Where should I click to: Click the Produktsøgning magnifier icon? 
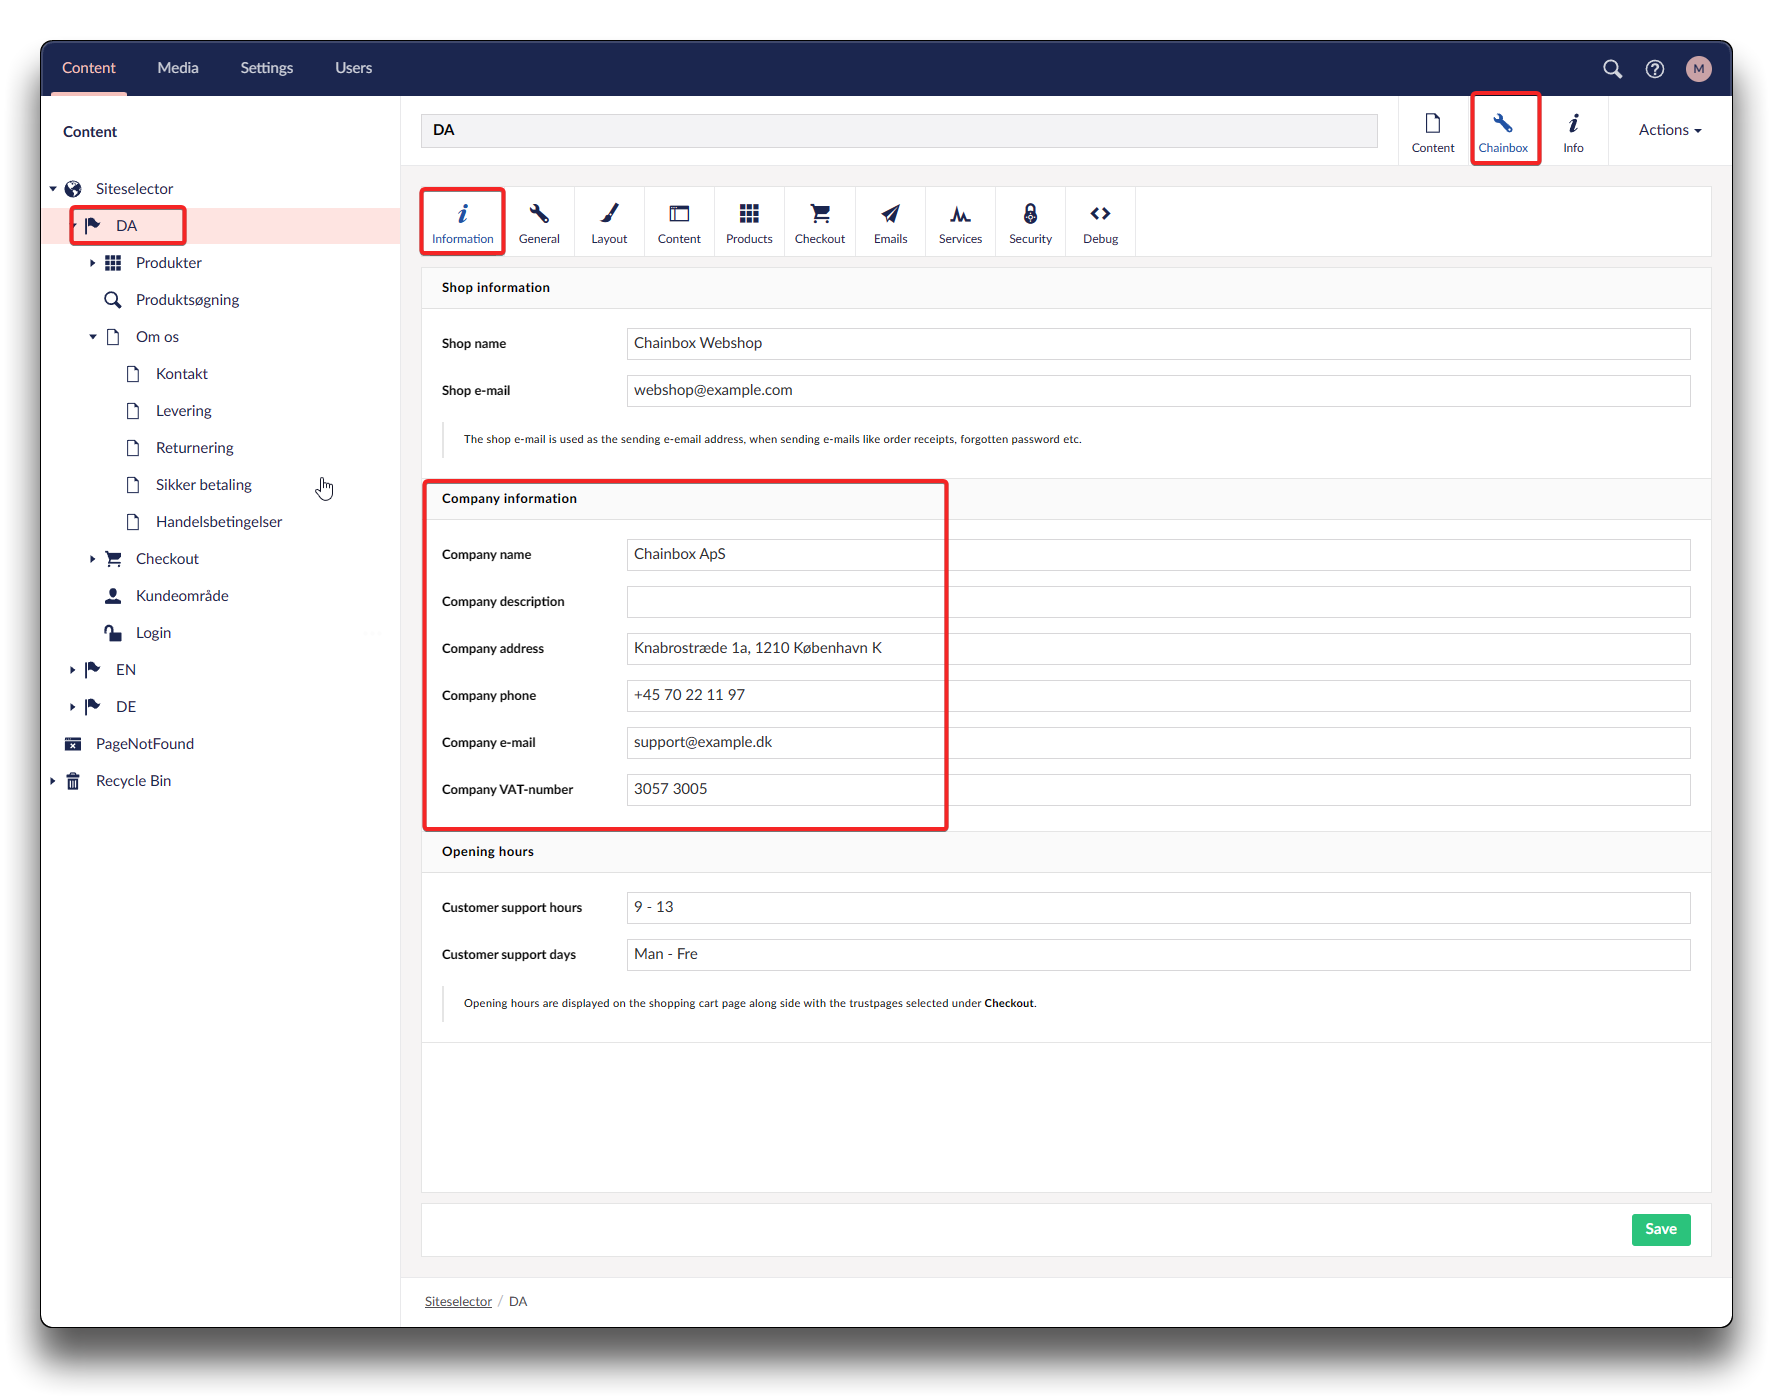[x=113, y=300]
